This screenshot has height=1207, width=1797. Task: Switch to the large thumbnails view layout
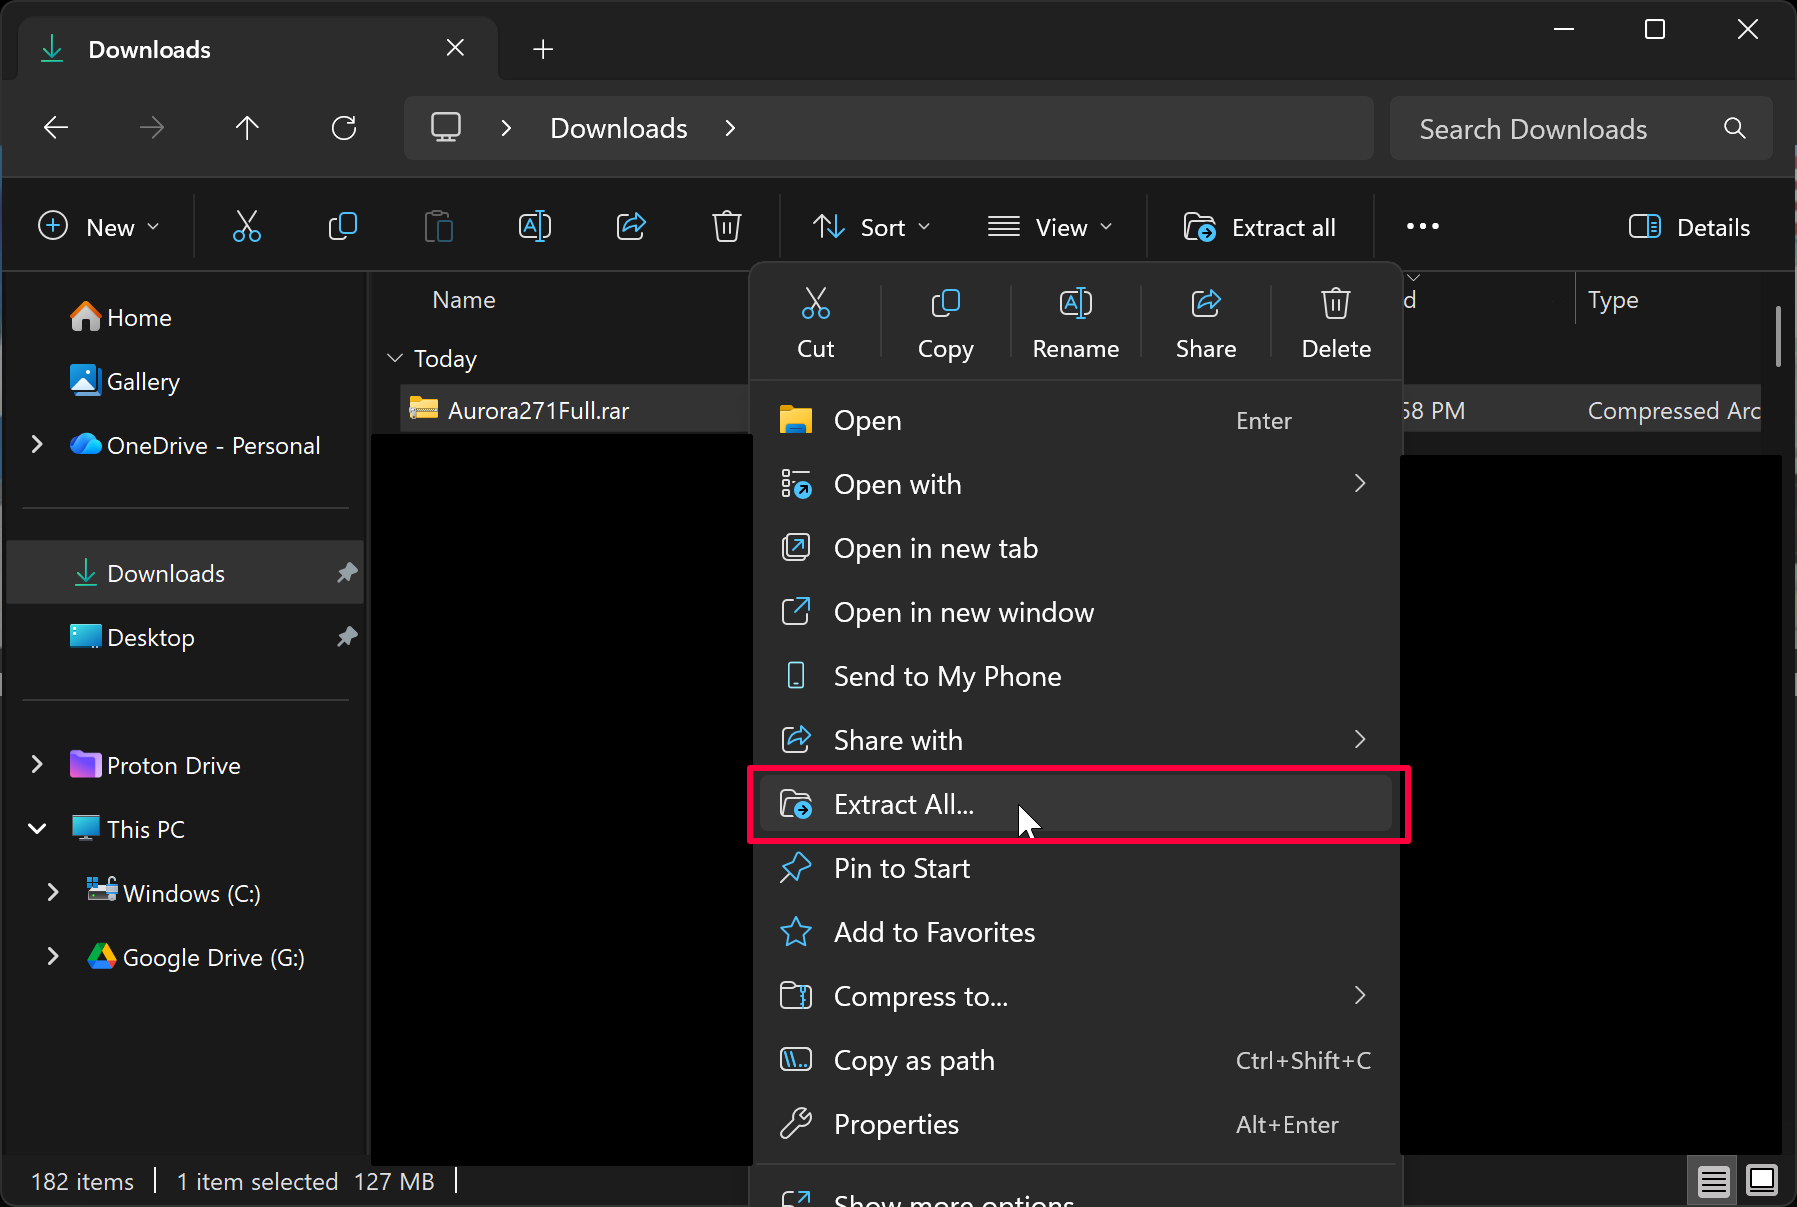[1761, 1181]
